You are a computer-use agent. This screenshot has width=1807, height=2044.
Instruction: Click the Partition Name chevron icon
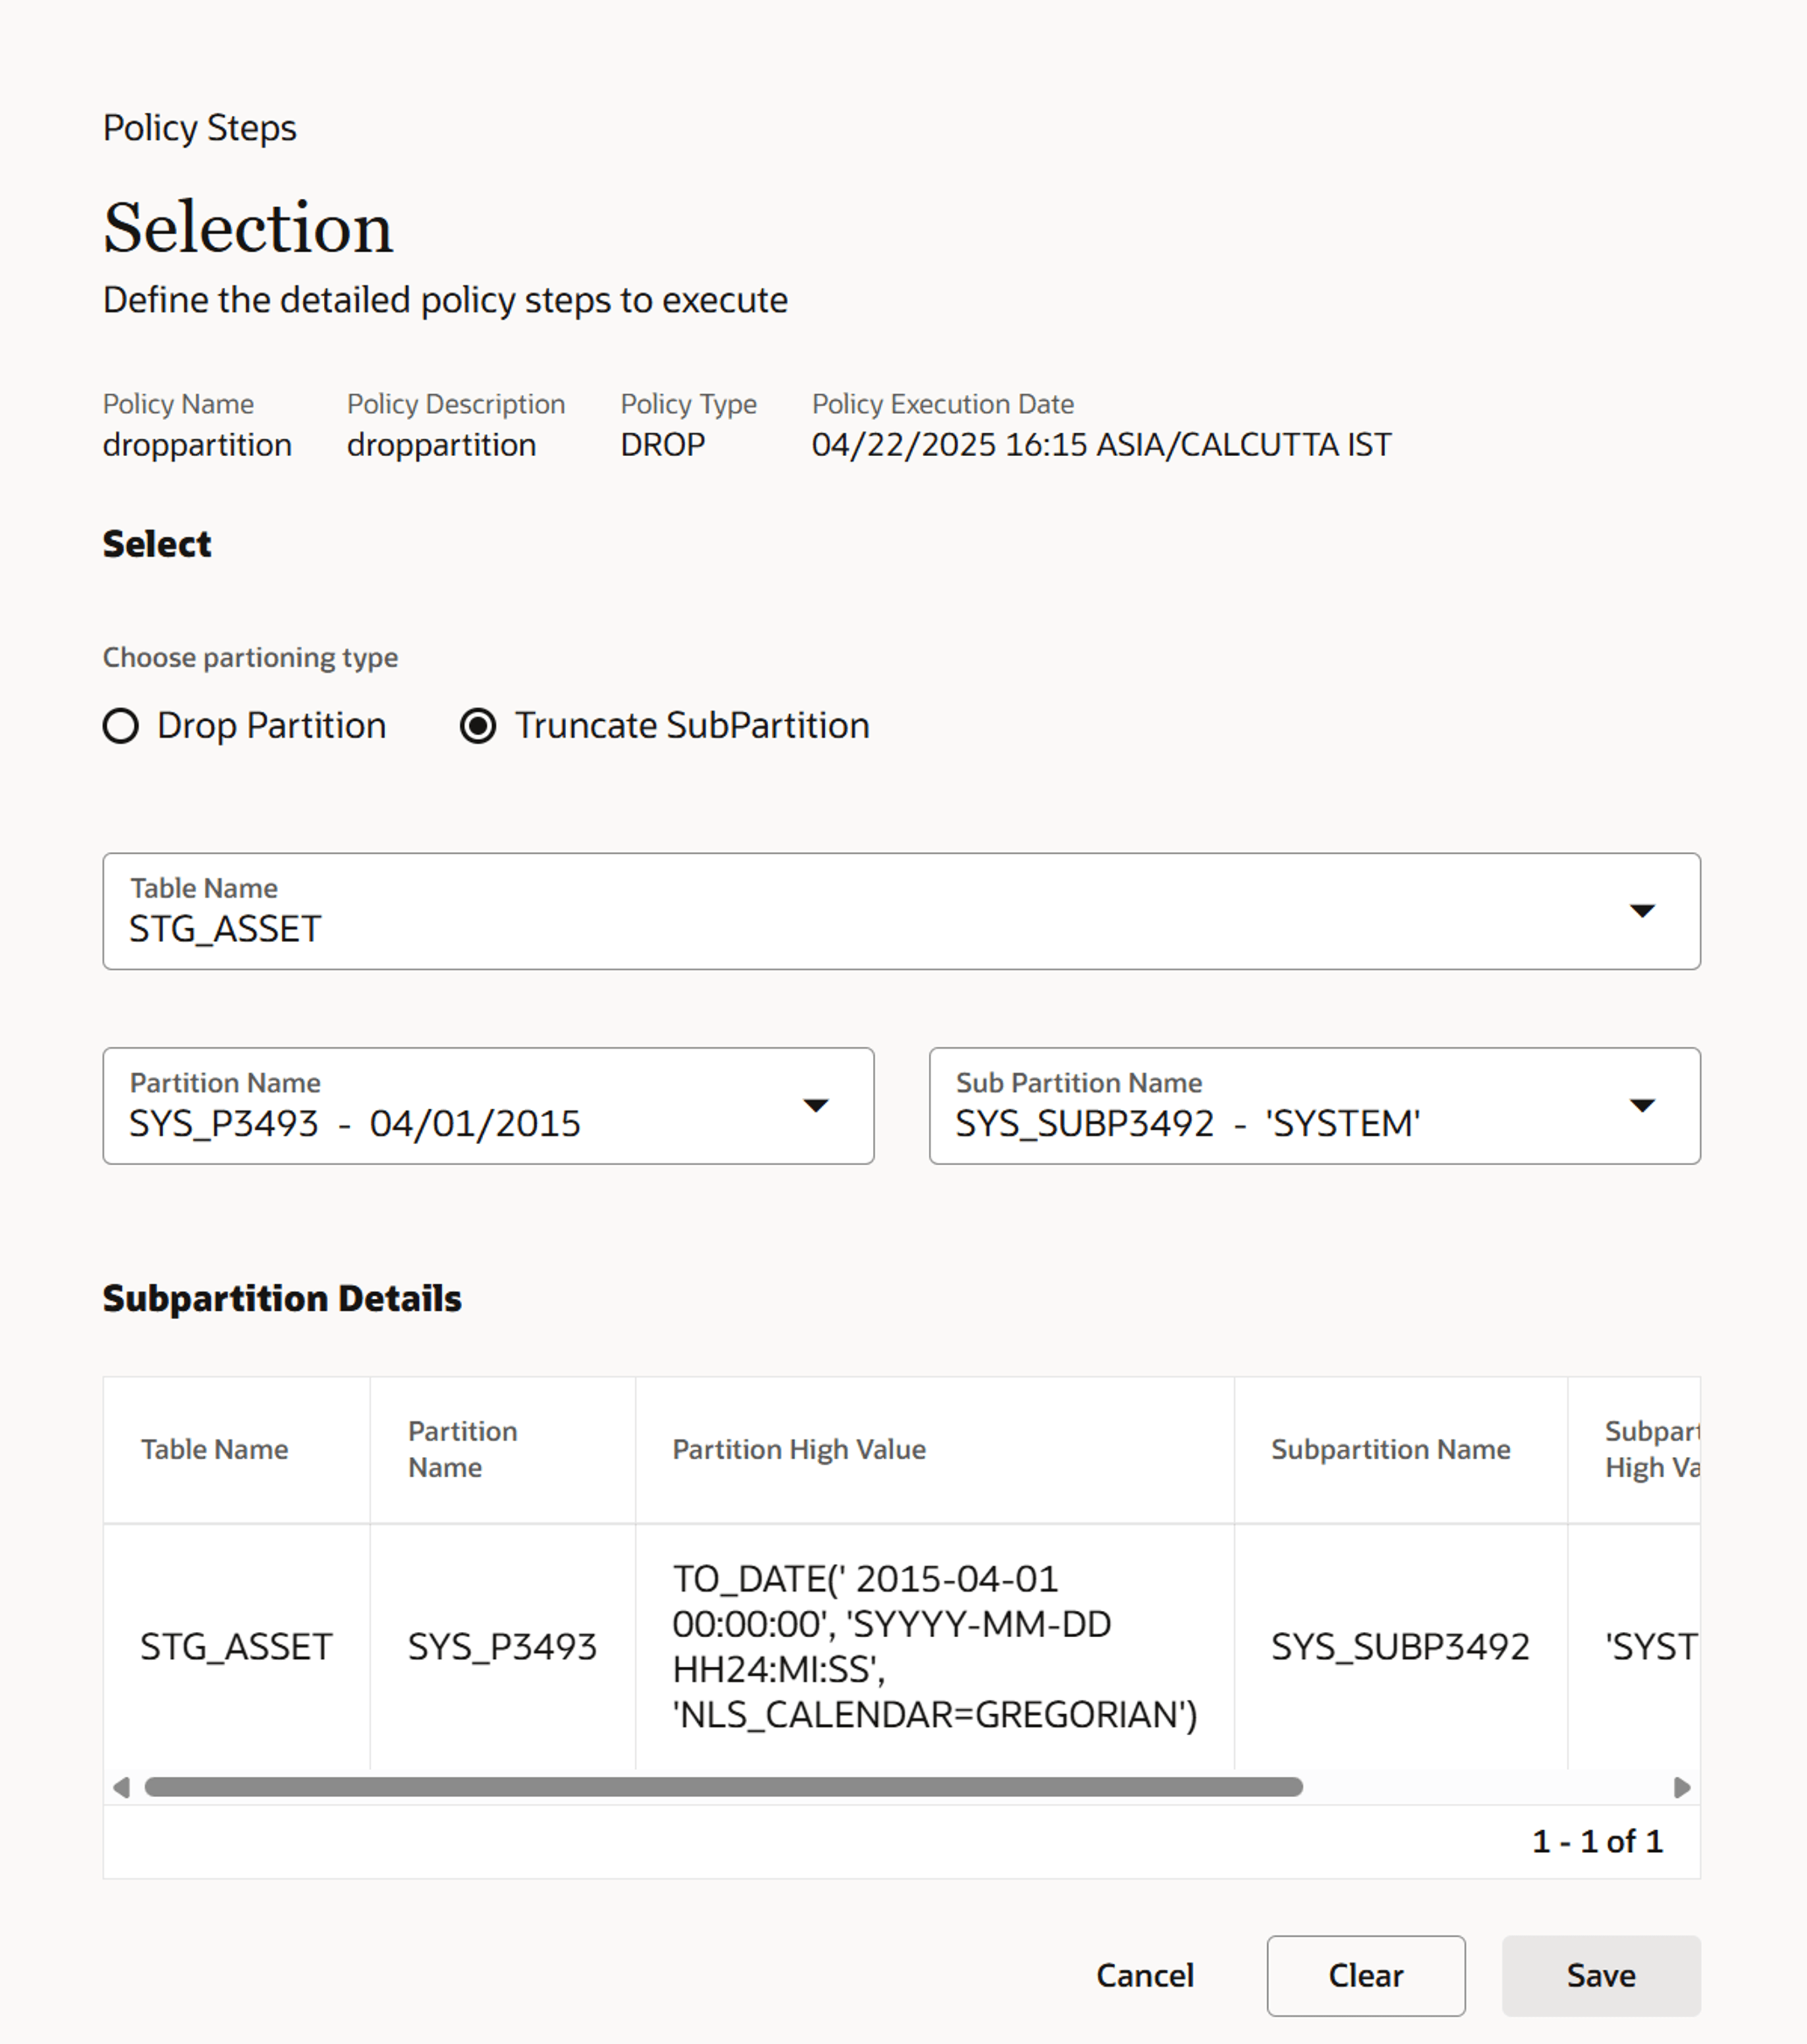click(x=817, y=1106)
